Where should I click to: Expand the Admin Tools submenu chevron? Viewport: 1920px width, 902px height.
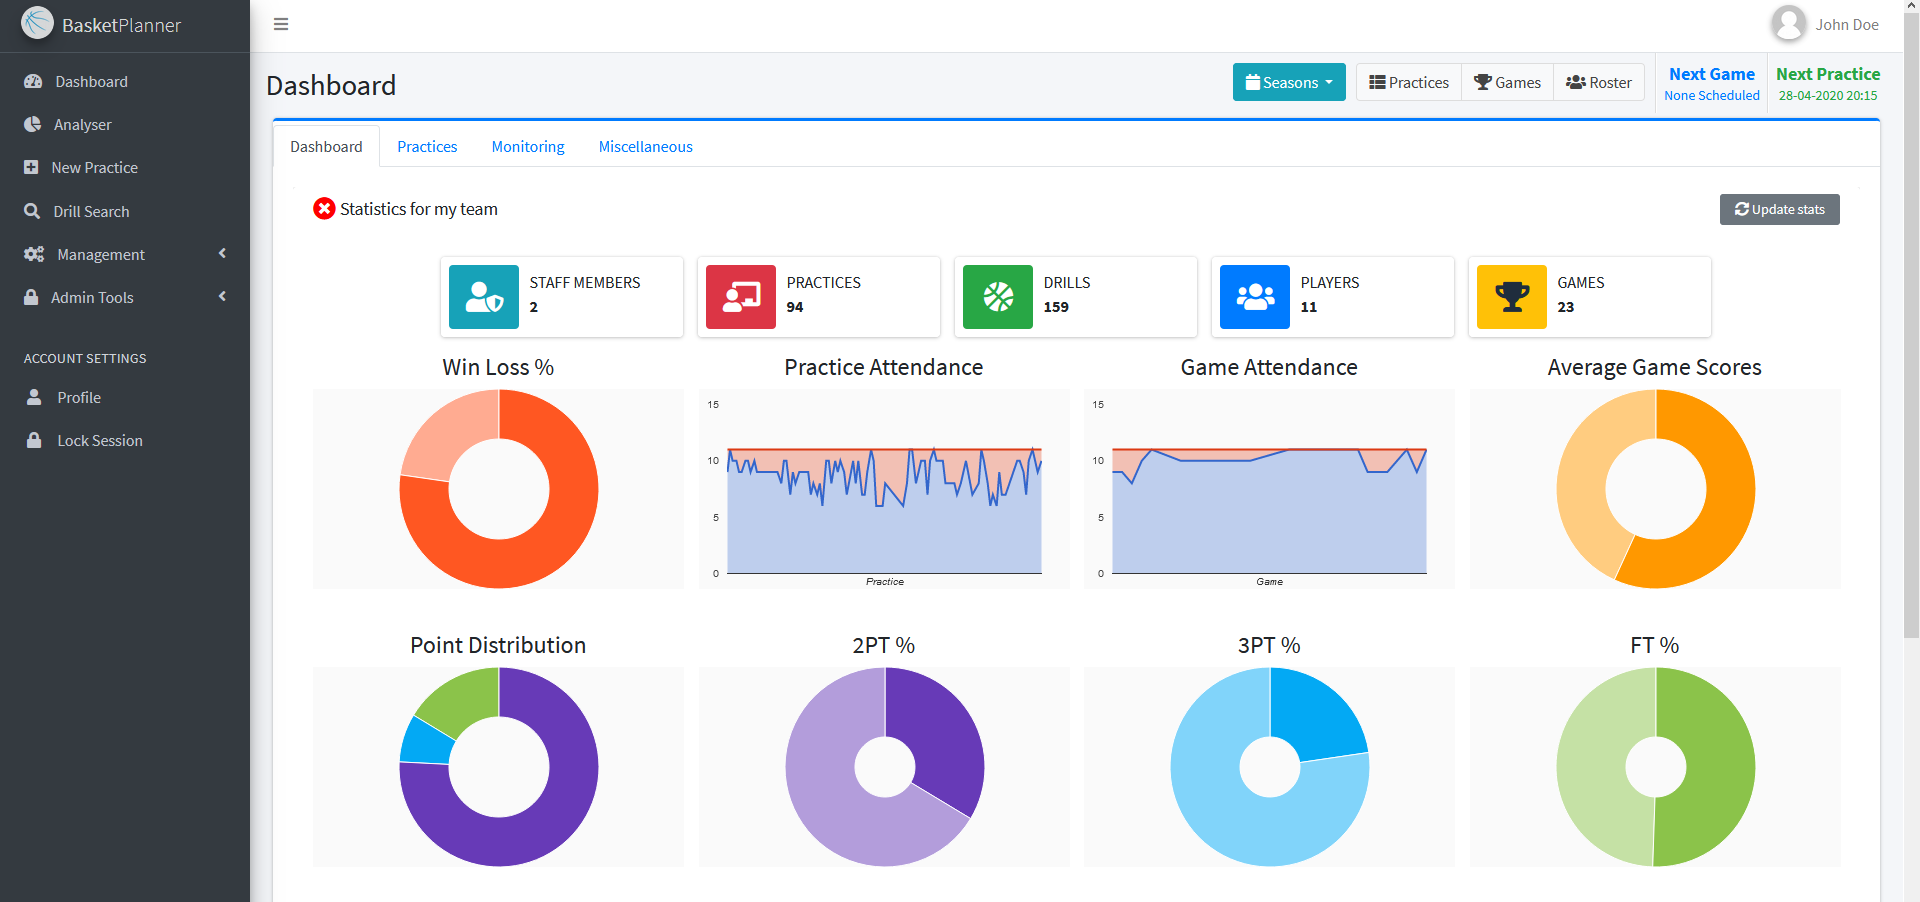coord(222,297)
